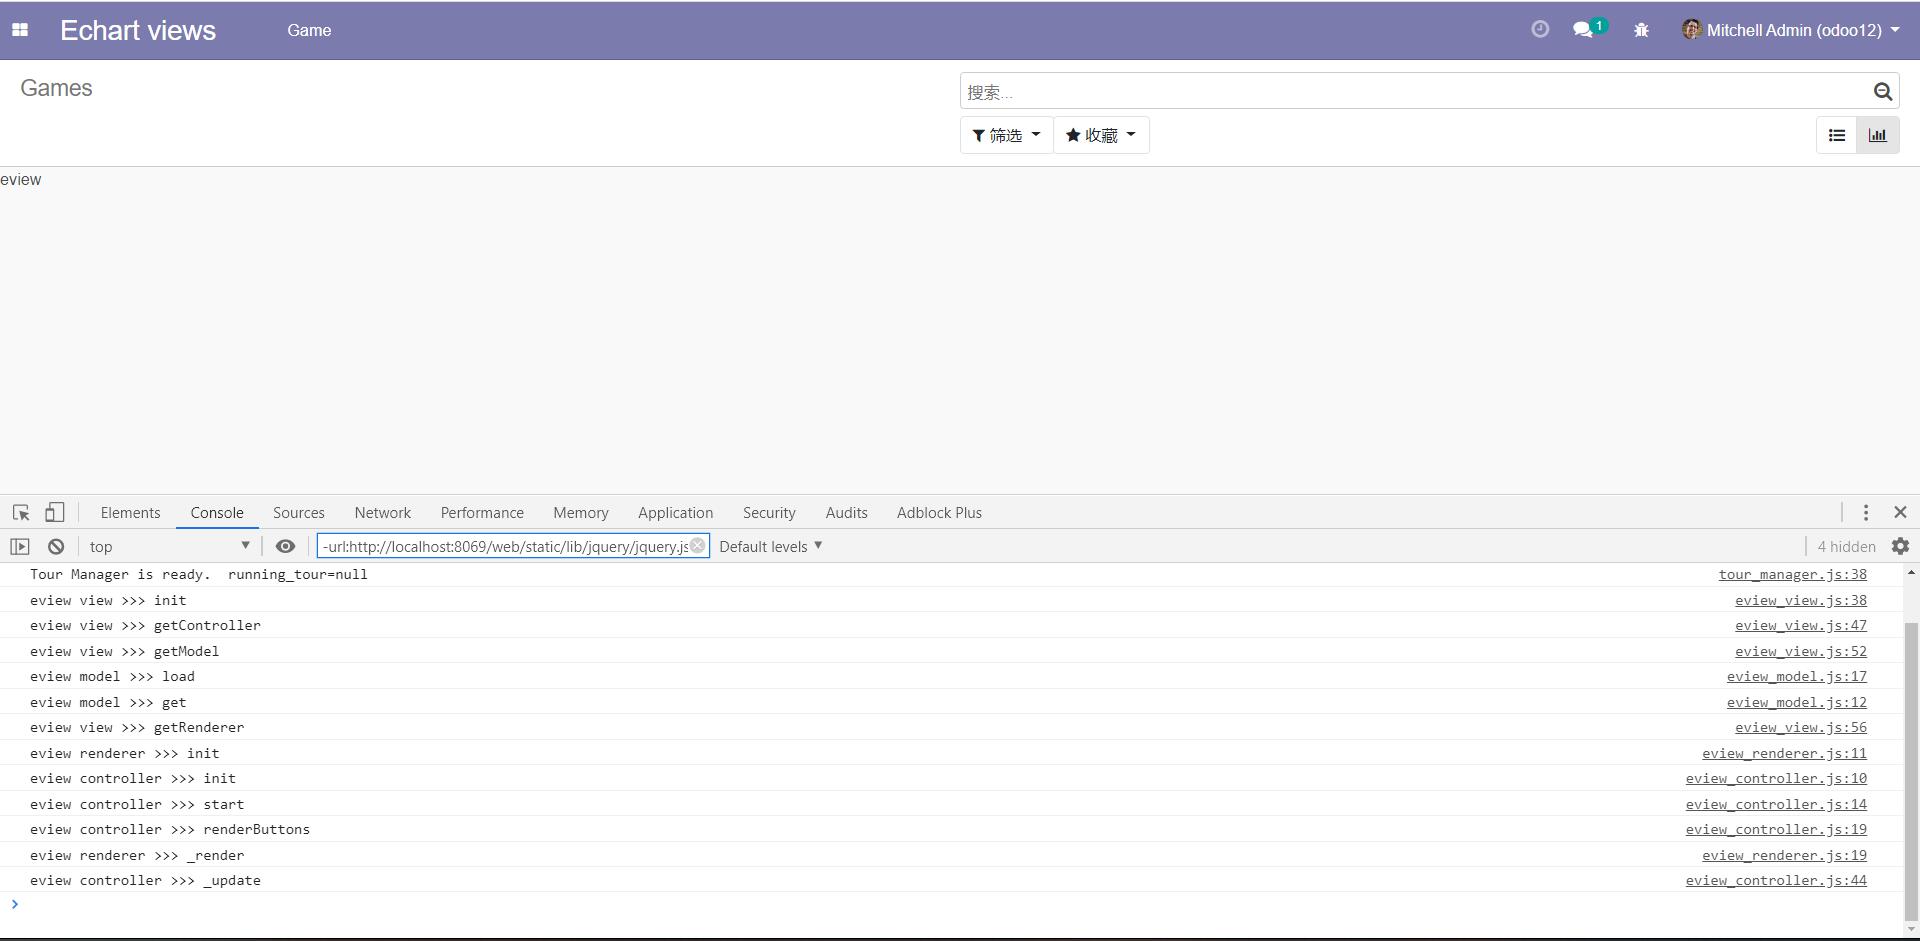Image resolution: width=1920 pixels, height=941 pixels.
Task: Open the Odoo apps grid menu
Action: point(20,30)
